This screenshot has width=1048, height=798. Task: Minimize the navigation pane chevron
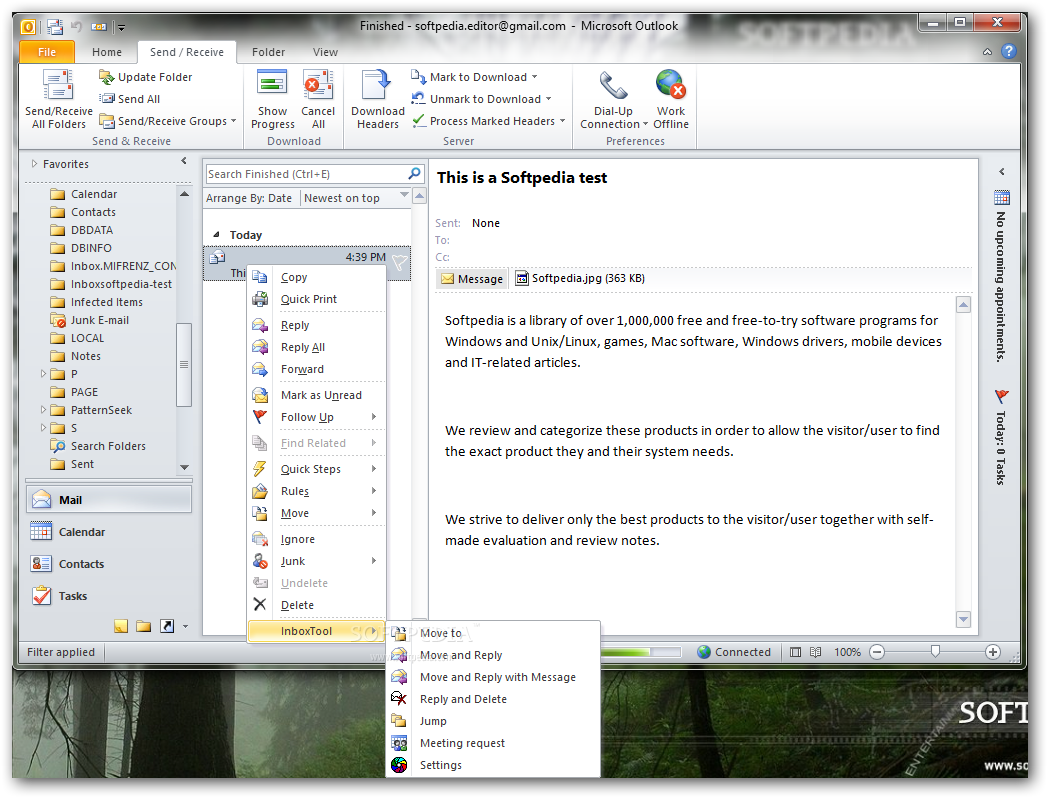point(184,161)
